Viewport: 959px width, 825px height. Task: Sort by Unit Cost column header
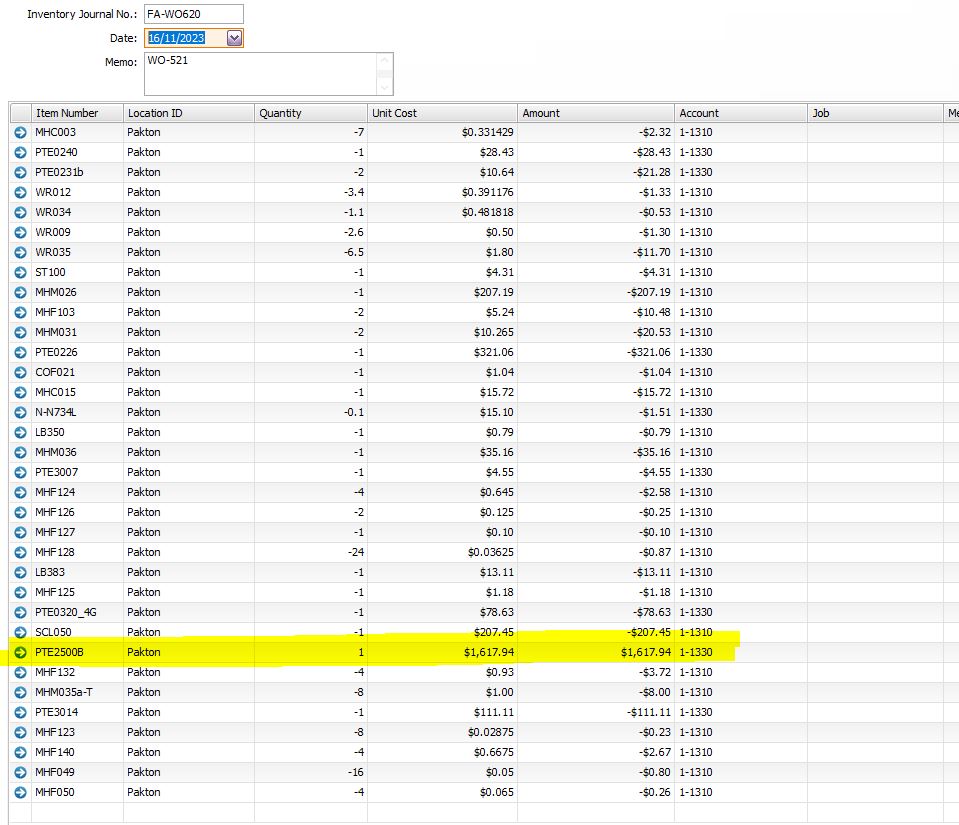coord(442,113)
